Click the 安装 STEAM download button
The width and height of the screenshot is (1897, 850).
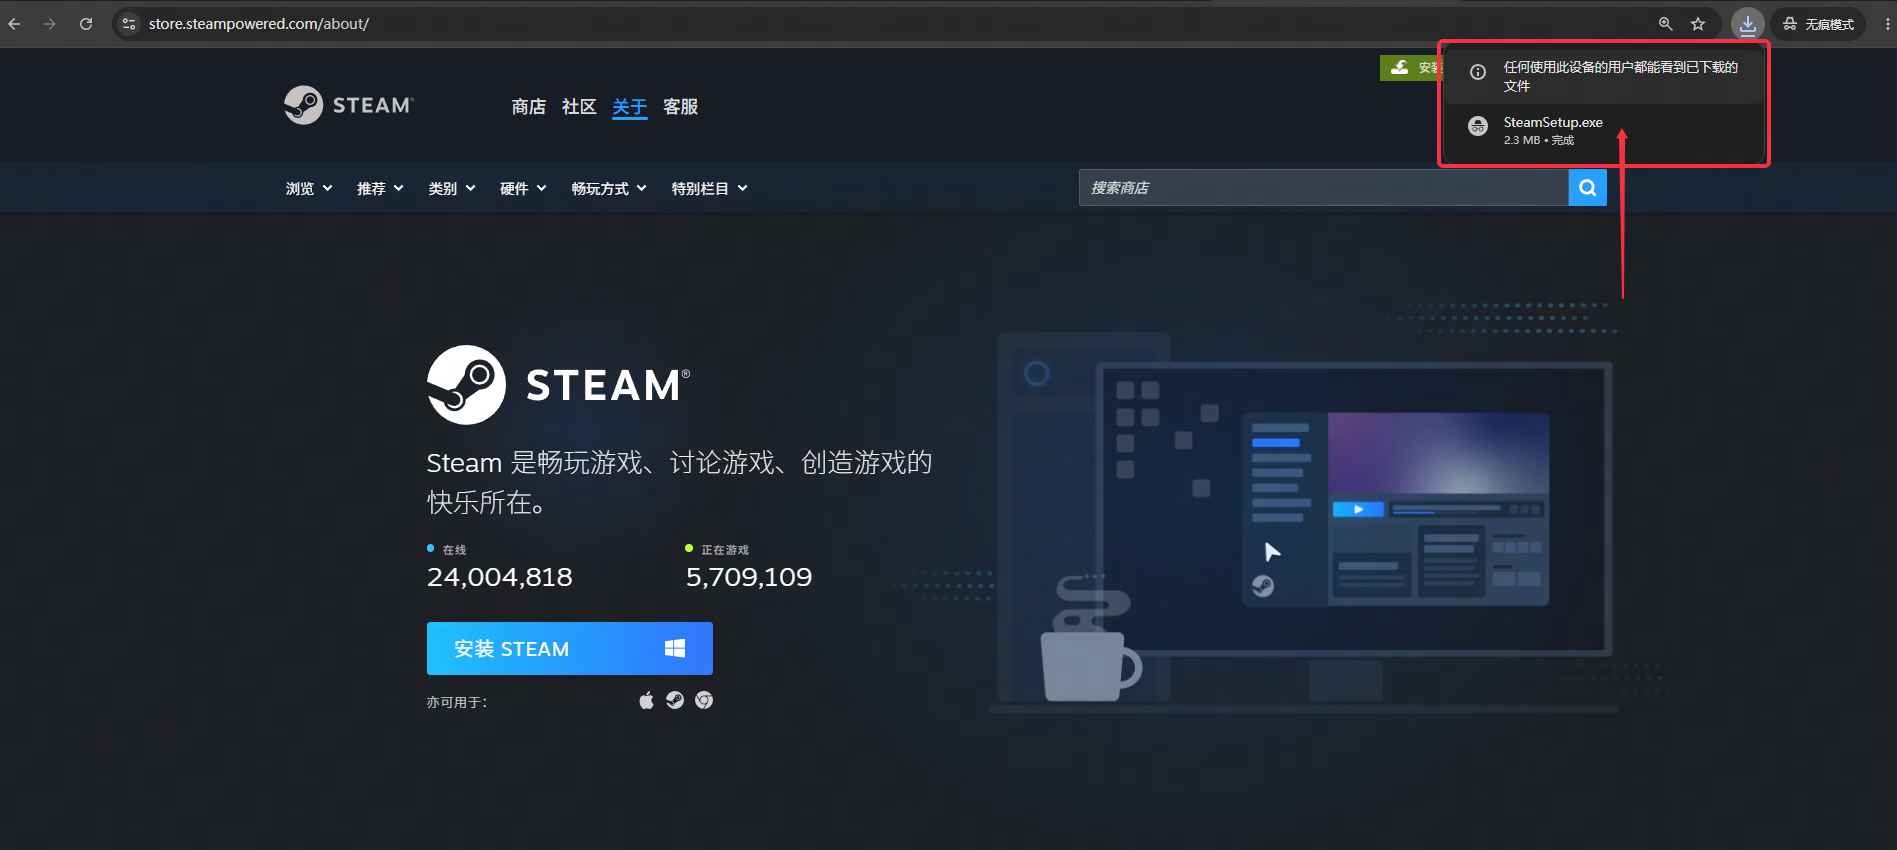[x=570, y=649]
